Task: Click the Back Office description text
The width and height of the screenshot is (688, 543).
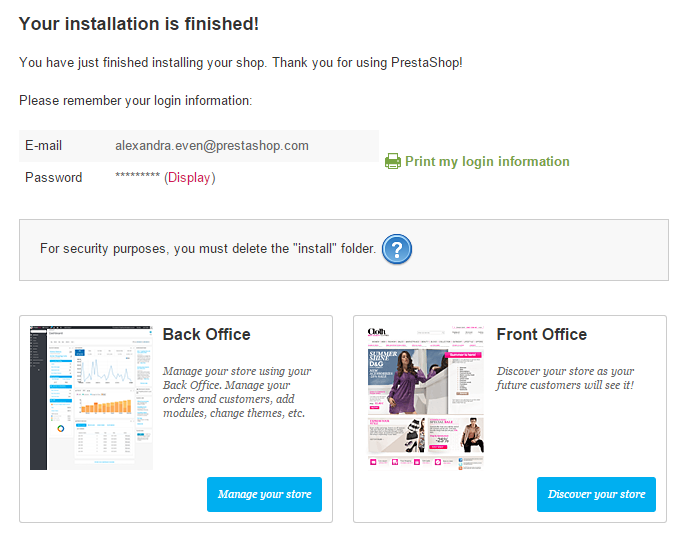Action: 237,392
